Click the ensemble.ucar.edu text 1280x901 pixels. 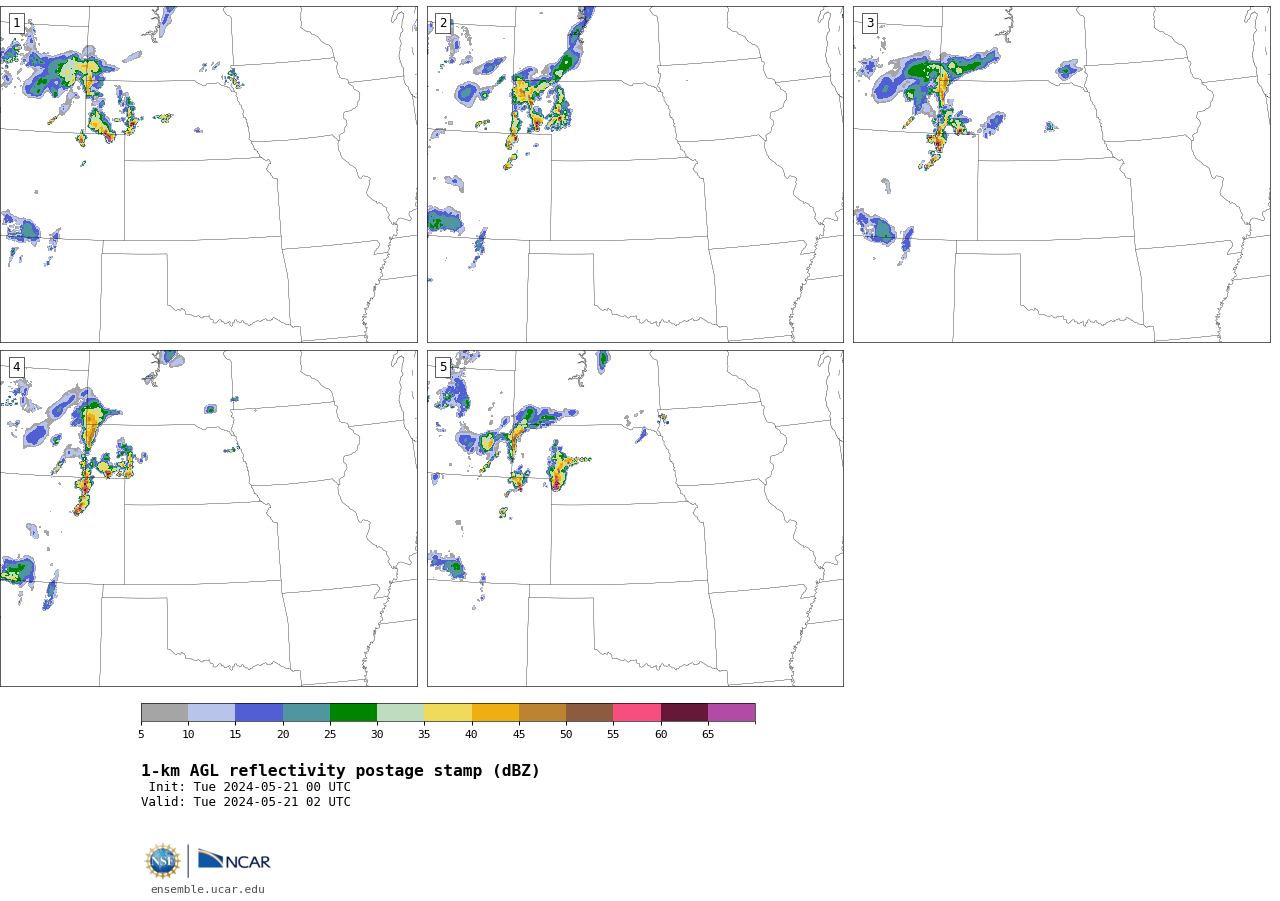tap(208, 889)
